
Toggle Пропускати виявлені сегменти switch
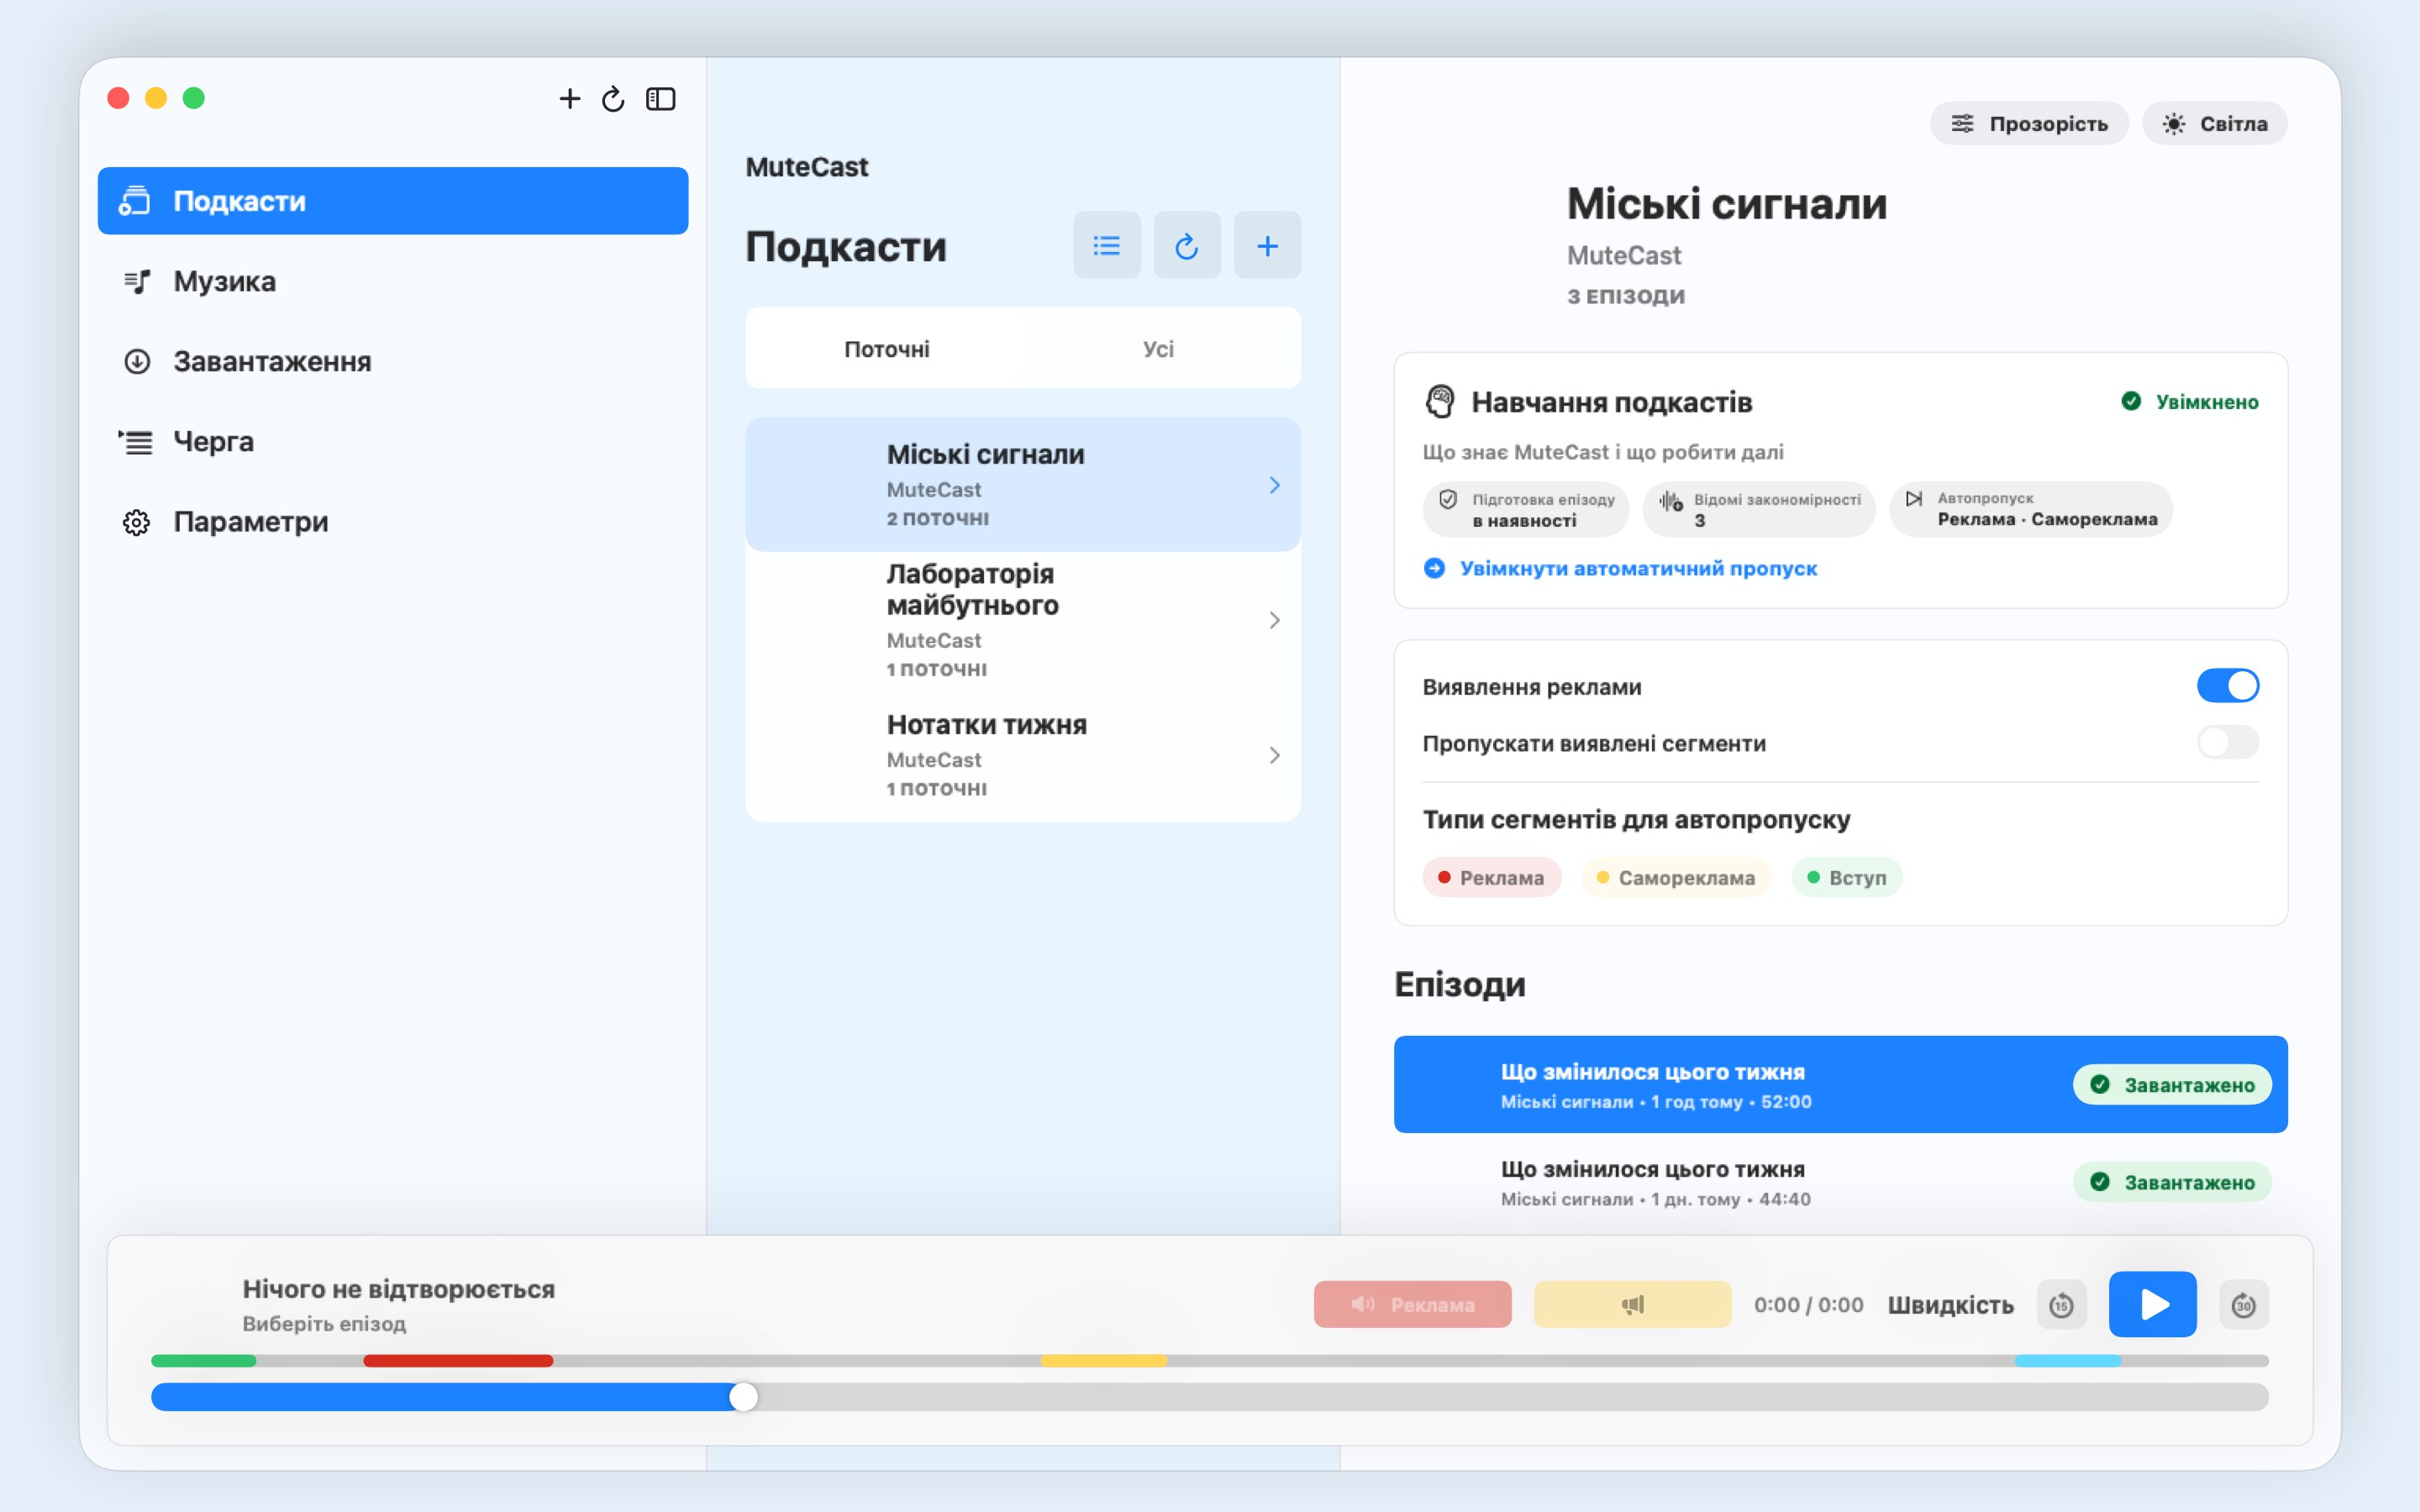pyautogui.click(x=2227, y=742)
